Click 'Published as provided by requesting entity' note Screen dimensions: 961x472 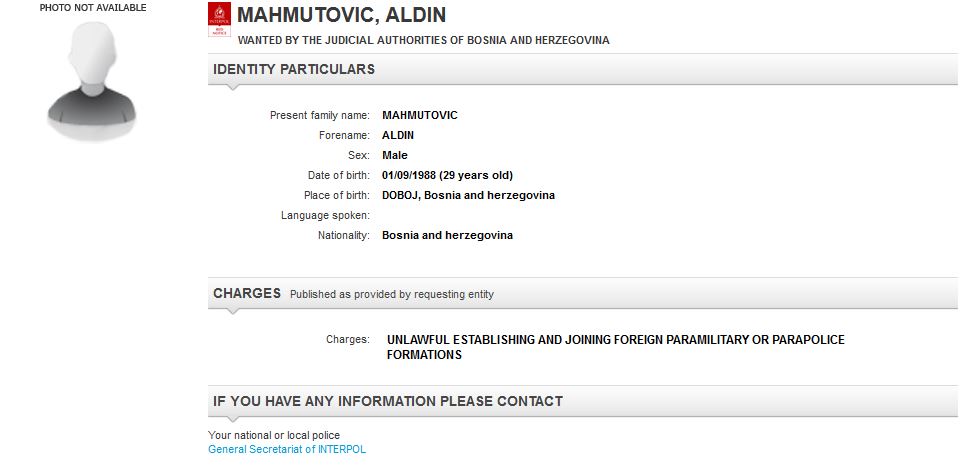coord(391,295)
